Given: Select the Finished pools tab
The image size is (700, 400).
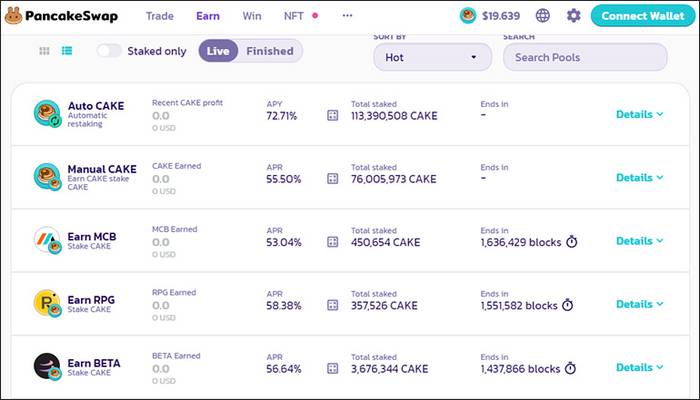Looking at the screenshot, I should click(x=270, y=51).
